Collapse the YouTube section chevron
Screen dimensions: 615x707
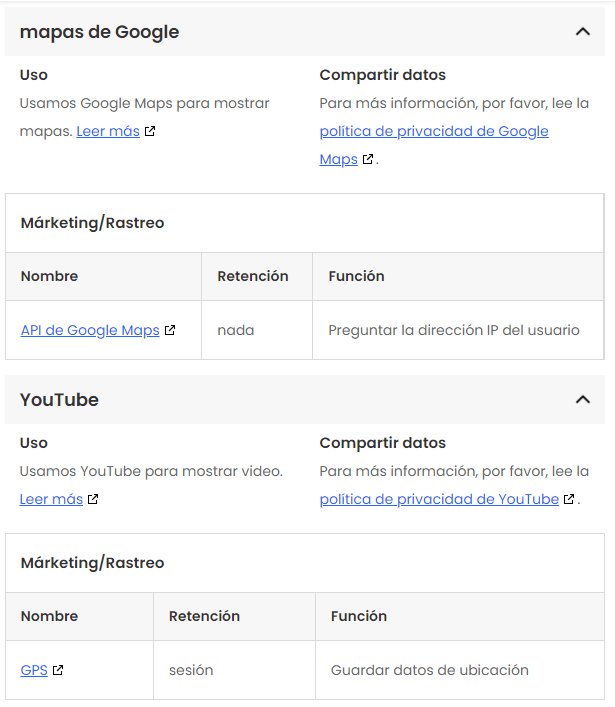tap(583, 400)
